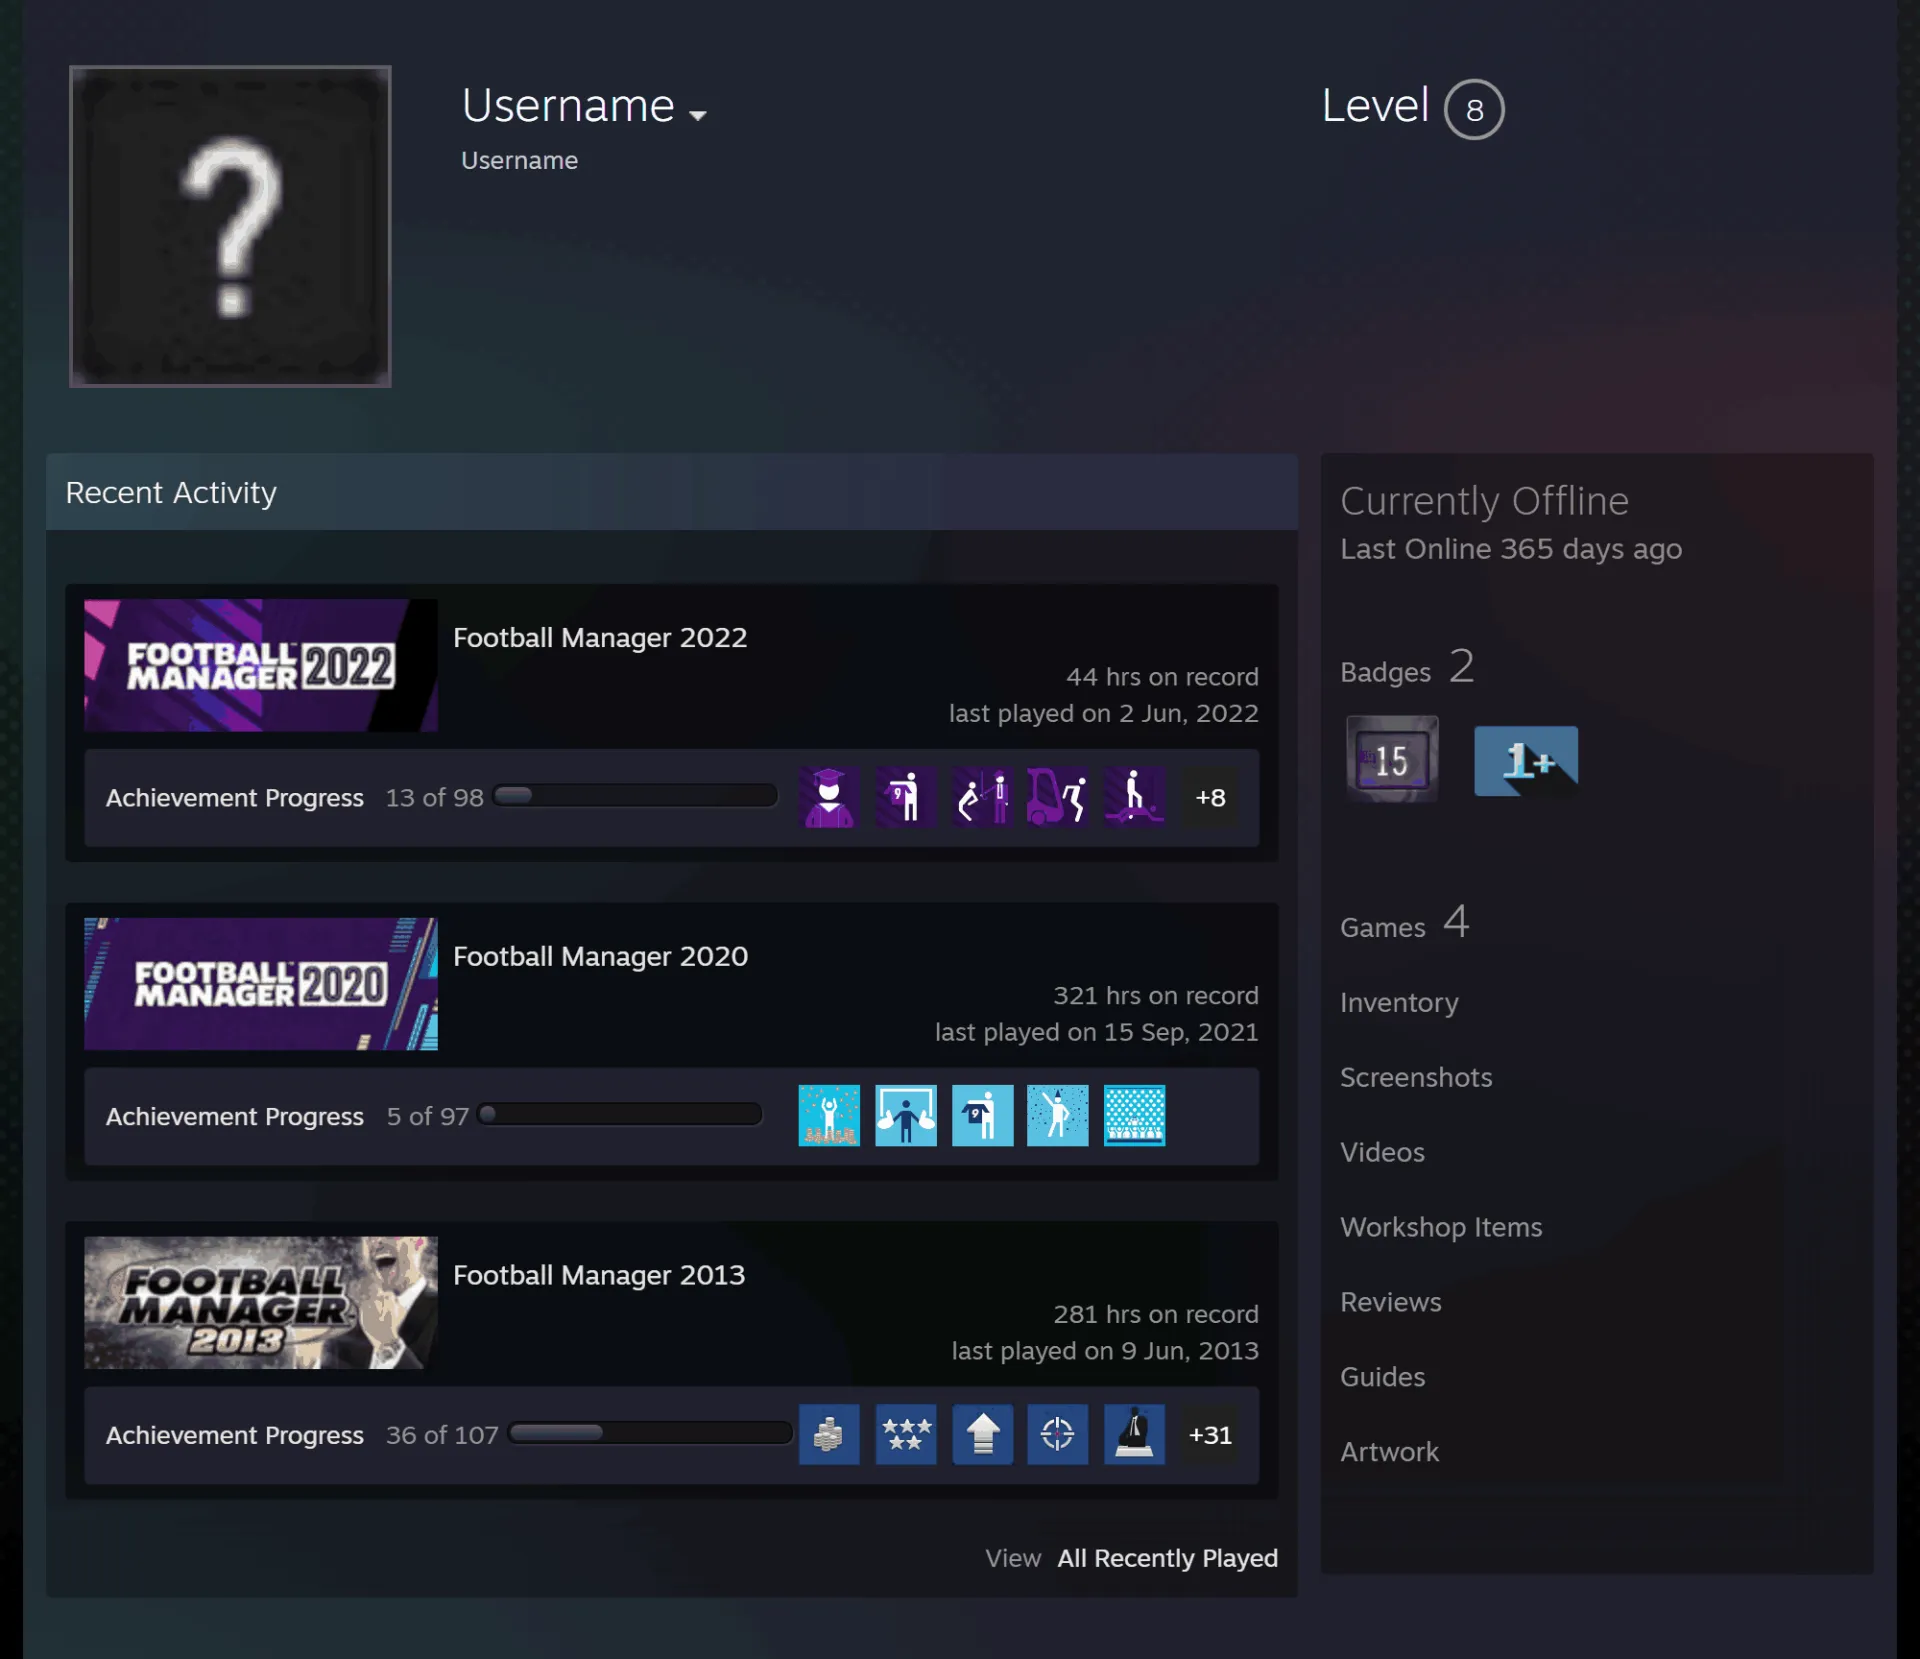The height and width of the screenshot is (1659, 1920).
Task: Open the Username dropdown arrow
Action: click(x=698, y=115)
